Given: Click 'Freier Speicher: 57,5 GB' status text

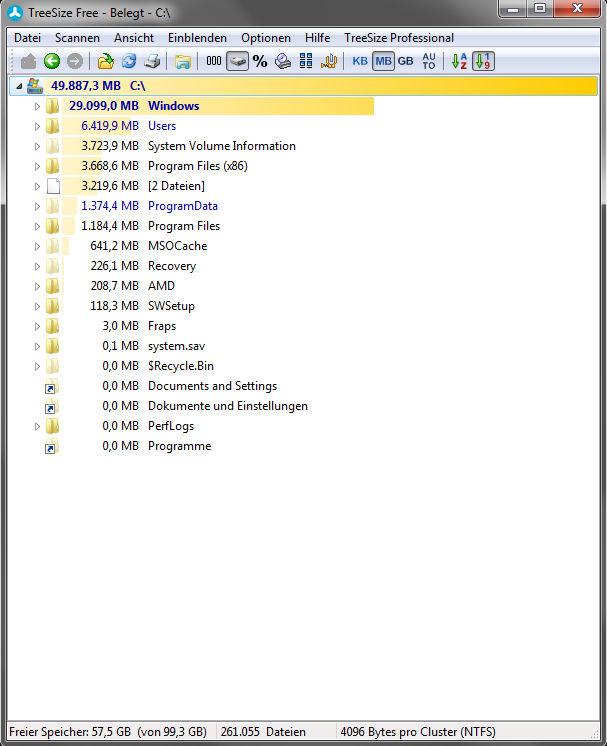Looking at the screenshot, I should click(70, 731).
